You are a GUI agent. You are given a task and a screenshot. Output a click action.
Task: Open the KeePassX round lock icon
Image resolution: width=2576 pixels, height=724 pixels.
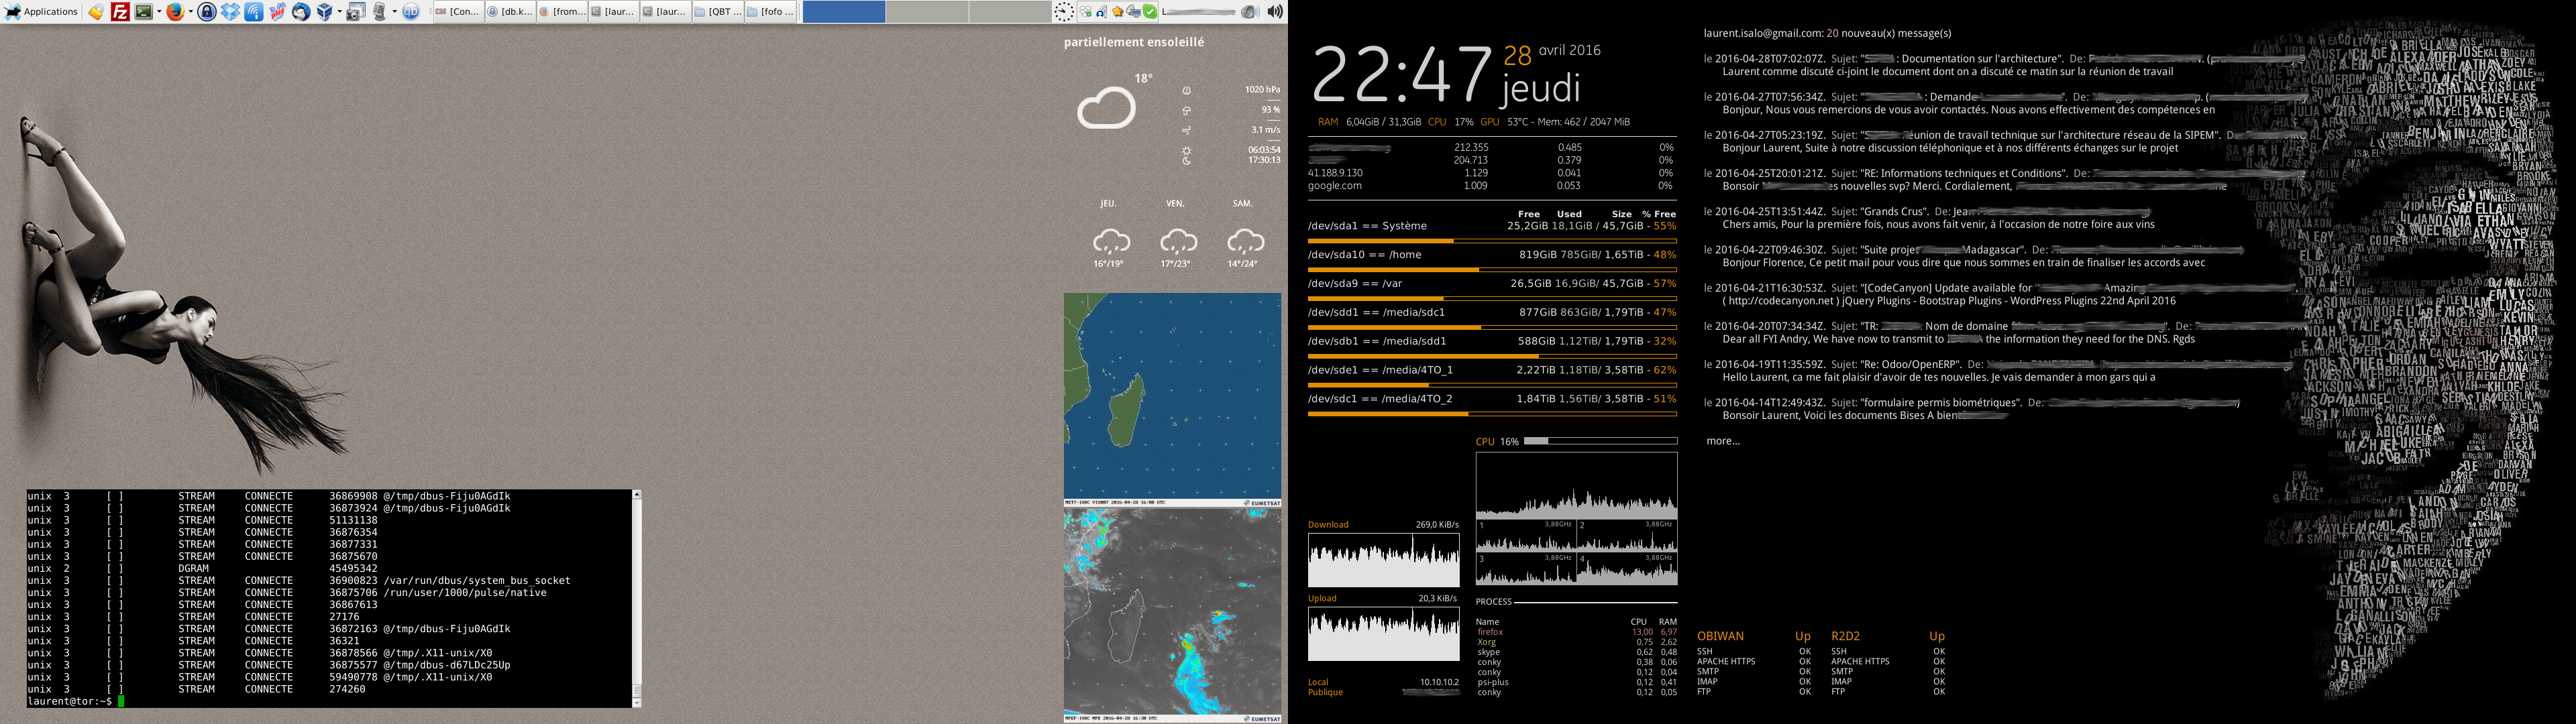(207, 12)
